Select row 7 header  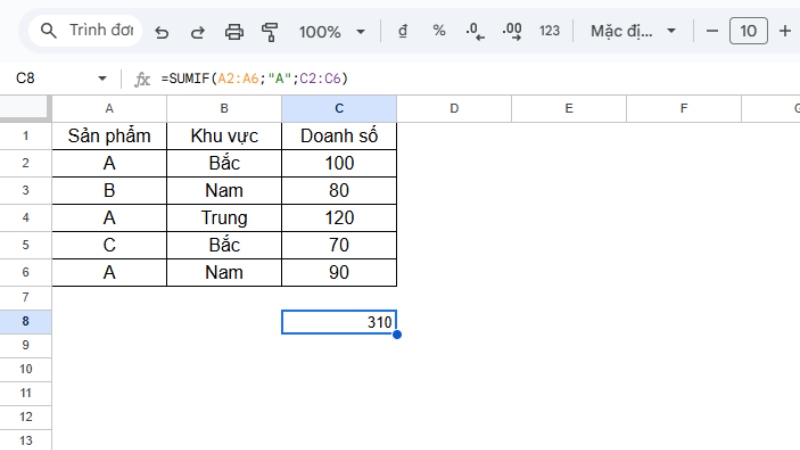[26, 297]
